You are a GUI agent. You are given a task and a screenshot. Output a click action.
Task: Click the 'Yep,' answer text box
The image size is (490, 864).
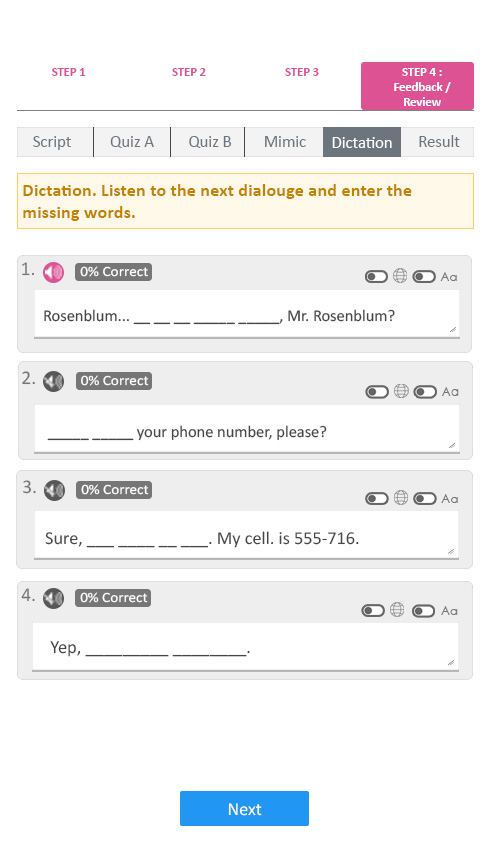click(245, 647)
